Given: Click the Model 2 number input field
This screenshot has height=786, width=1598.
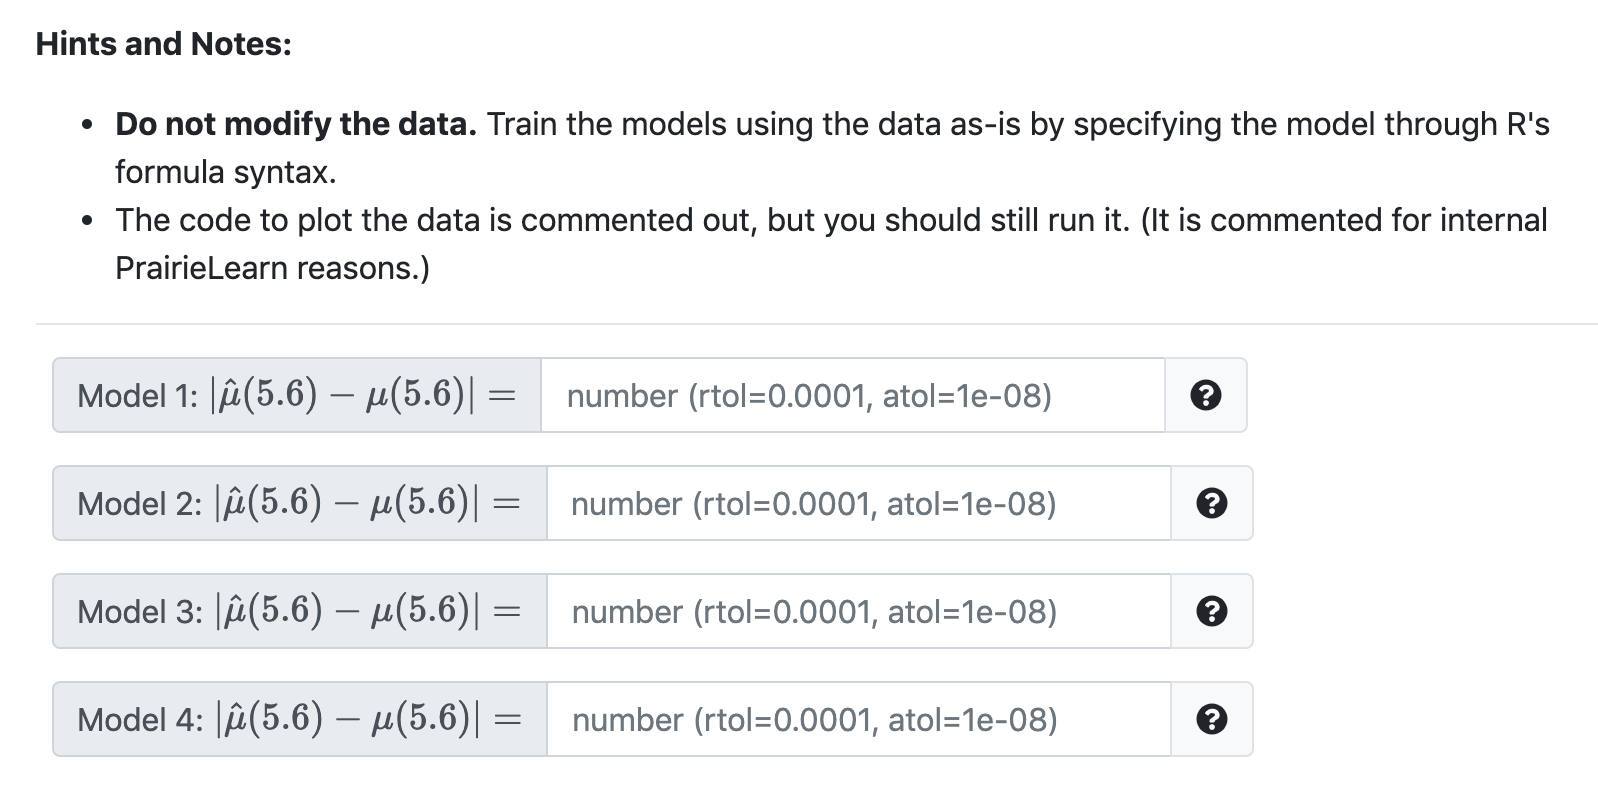Looking at the screenshot, I should pyautogui.click(x=860, y=504).
